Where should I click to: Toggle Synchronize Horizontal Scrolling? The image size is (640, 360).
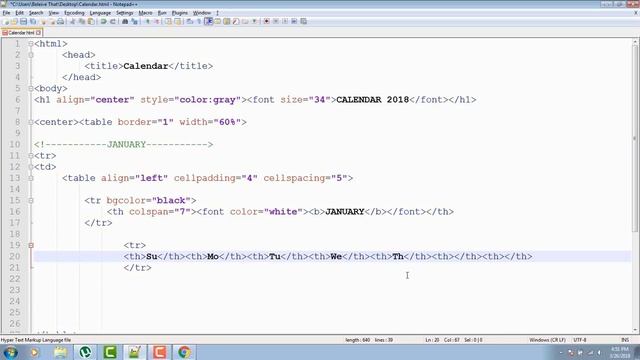click(x=178, y=21)
